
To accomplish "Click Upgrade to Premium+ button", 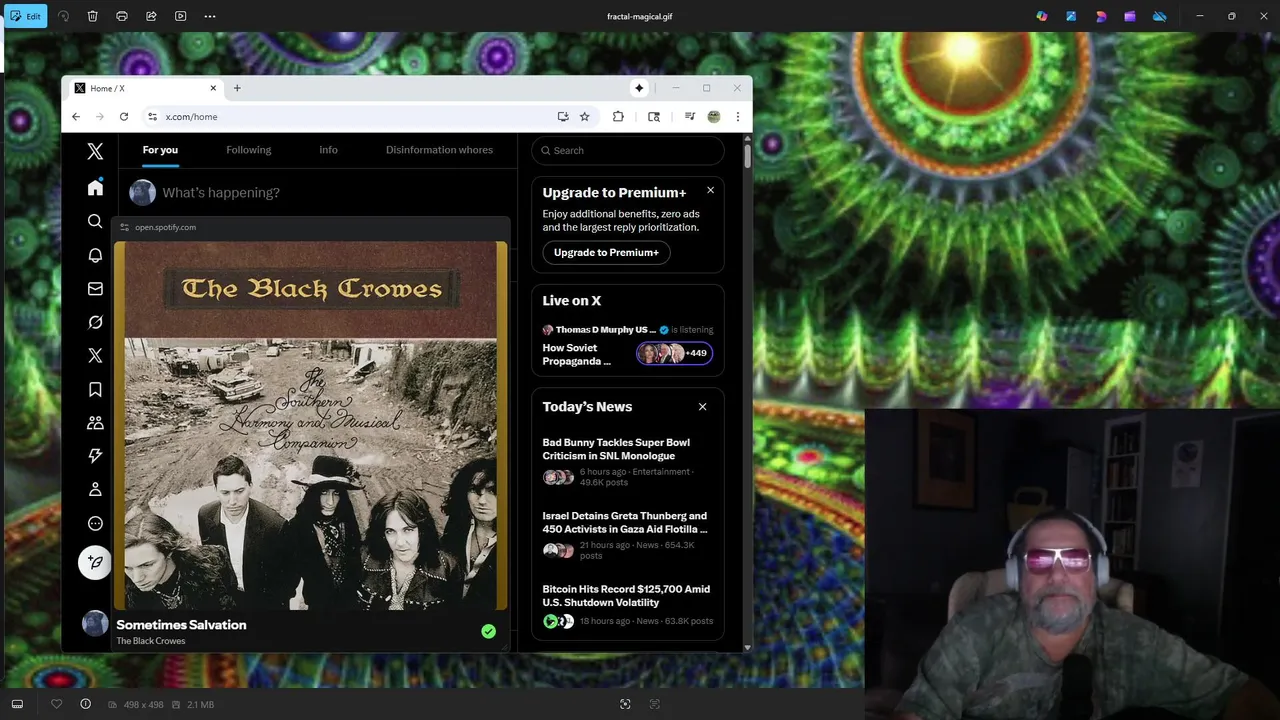I will pyautogui.click(x=606, y=253).
